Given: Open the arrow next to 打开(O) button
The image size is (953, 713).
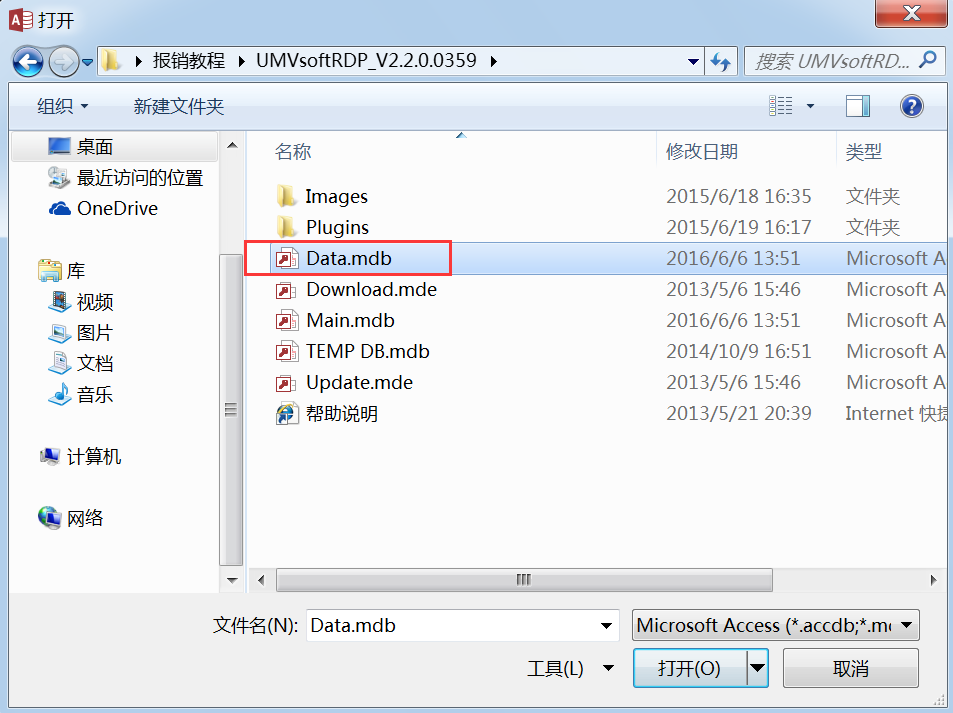Looking at the screenshot, I should 757,668.
